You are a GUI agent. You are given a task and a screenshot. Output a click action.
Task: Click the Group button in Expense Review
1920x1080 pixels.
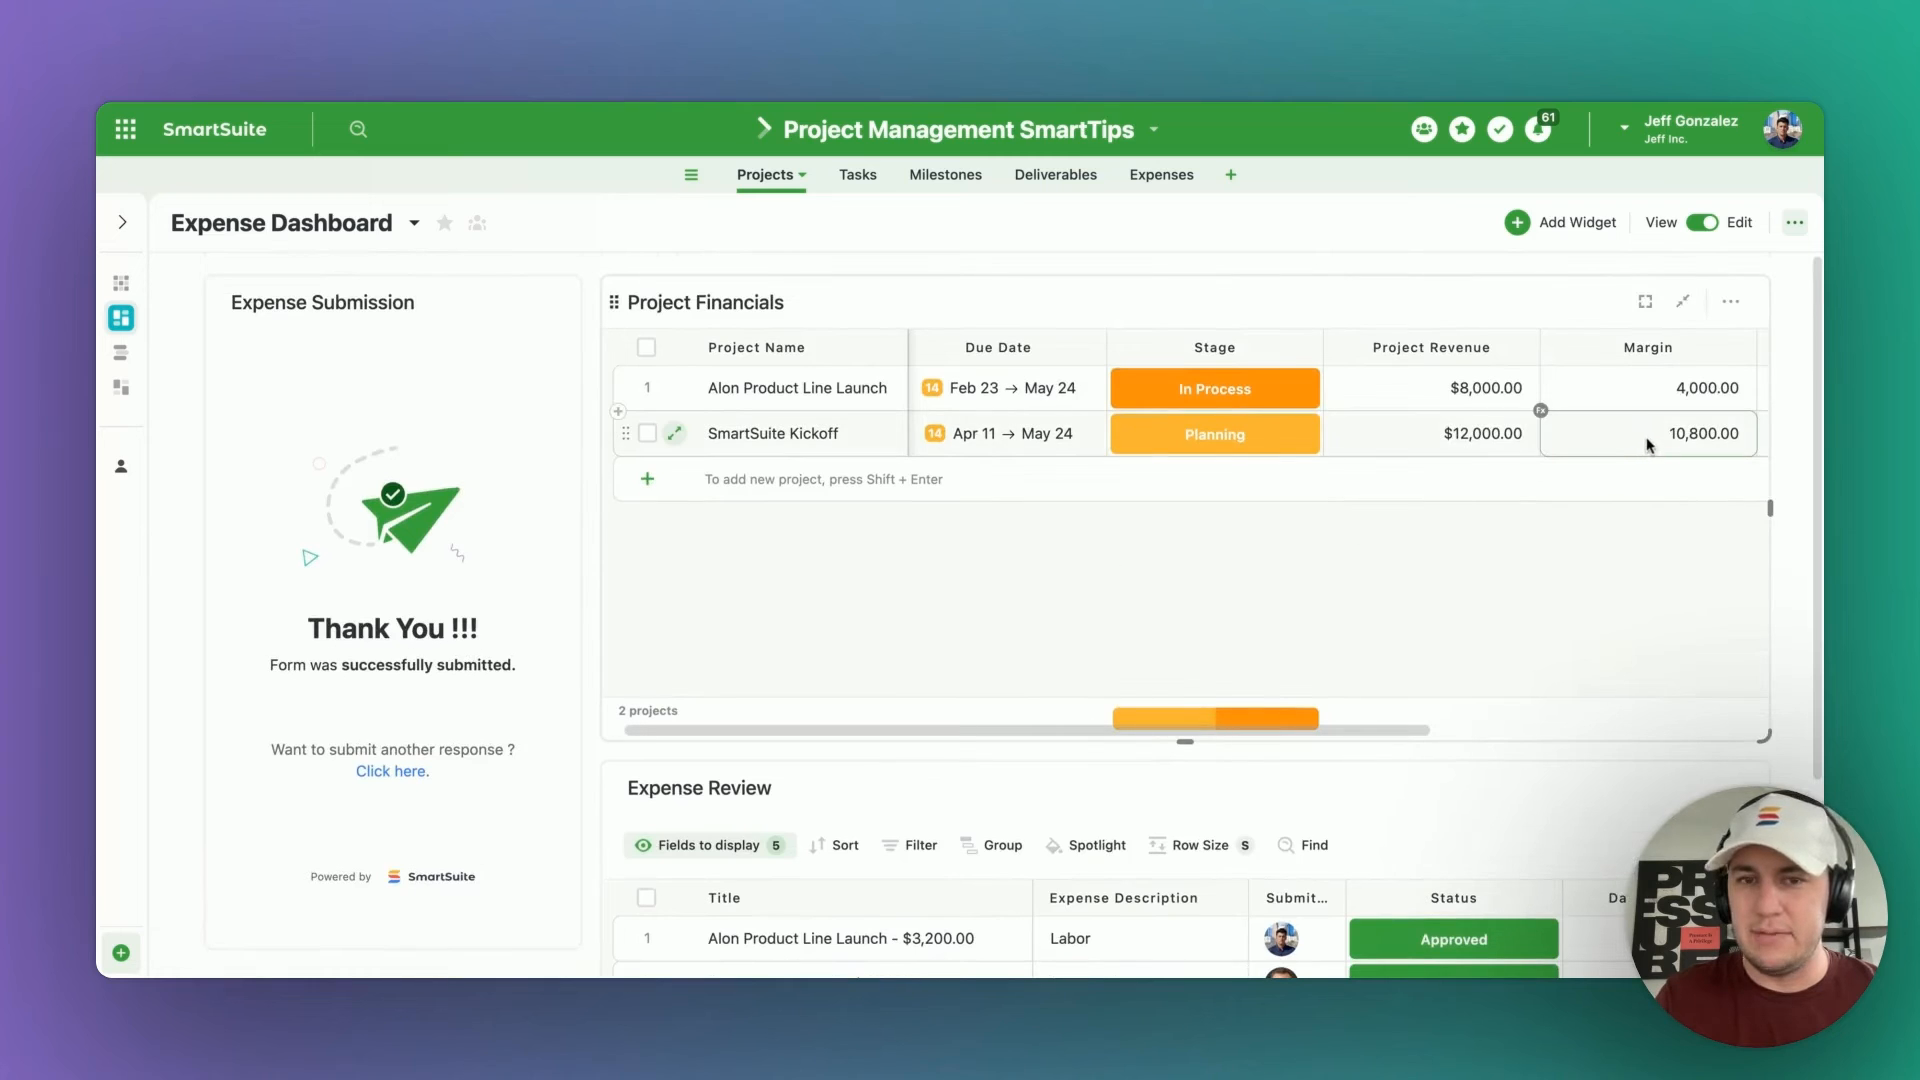click(991, 845)
